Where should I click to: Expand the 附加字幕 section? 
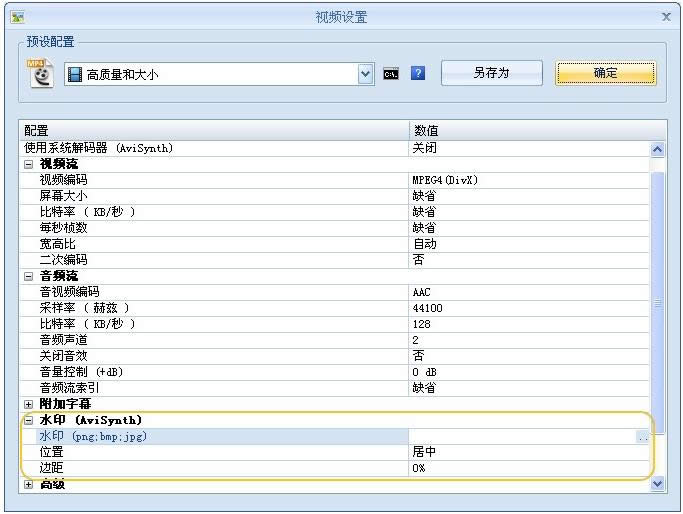point(28,404)
